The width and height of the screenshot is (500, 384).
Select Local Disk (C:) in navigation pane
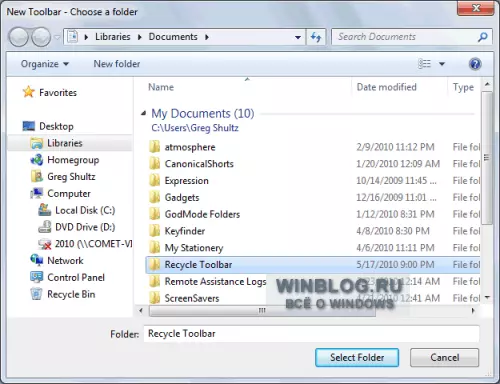coord(77,210)
